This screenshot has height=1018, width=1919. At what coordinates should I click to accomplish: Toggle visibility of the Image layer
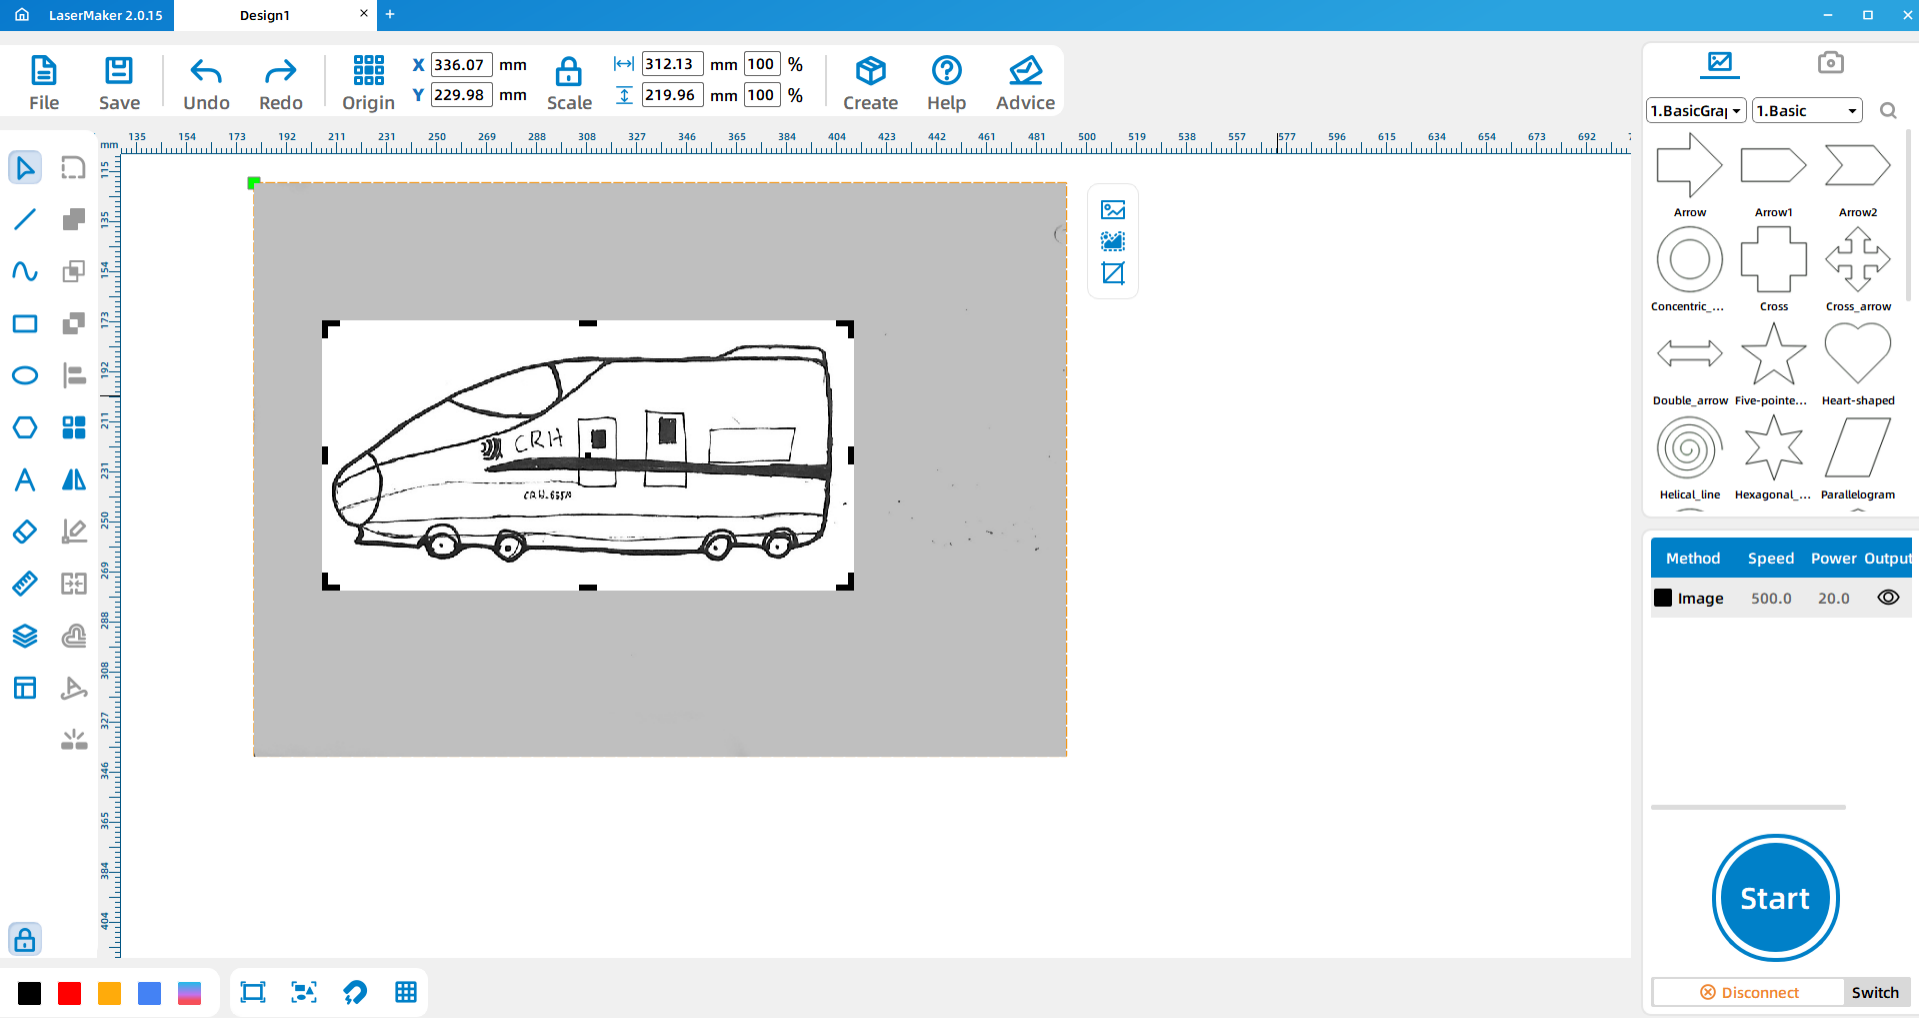pyautogui.click(x=1888, y=598)
